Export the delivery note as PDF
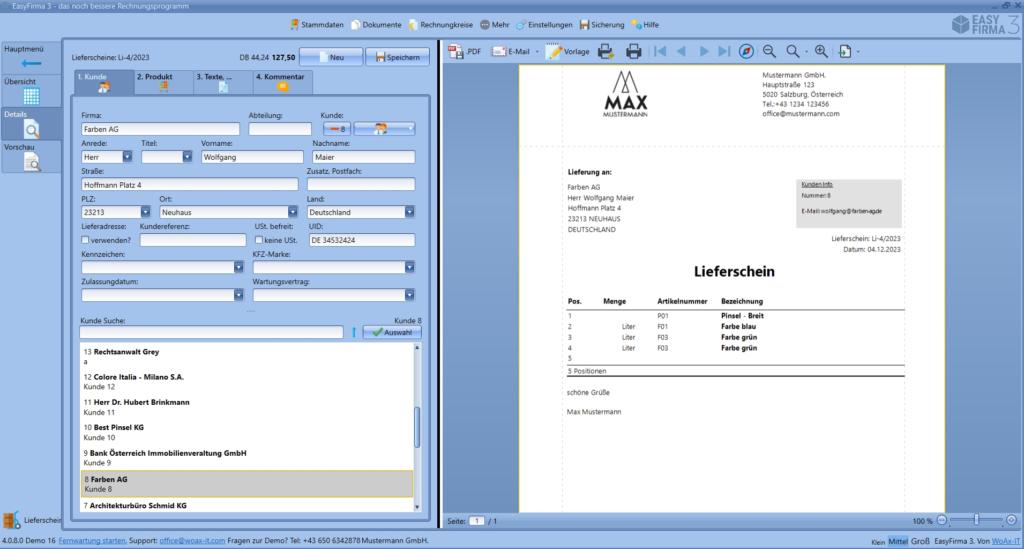 point(464,51)
